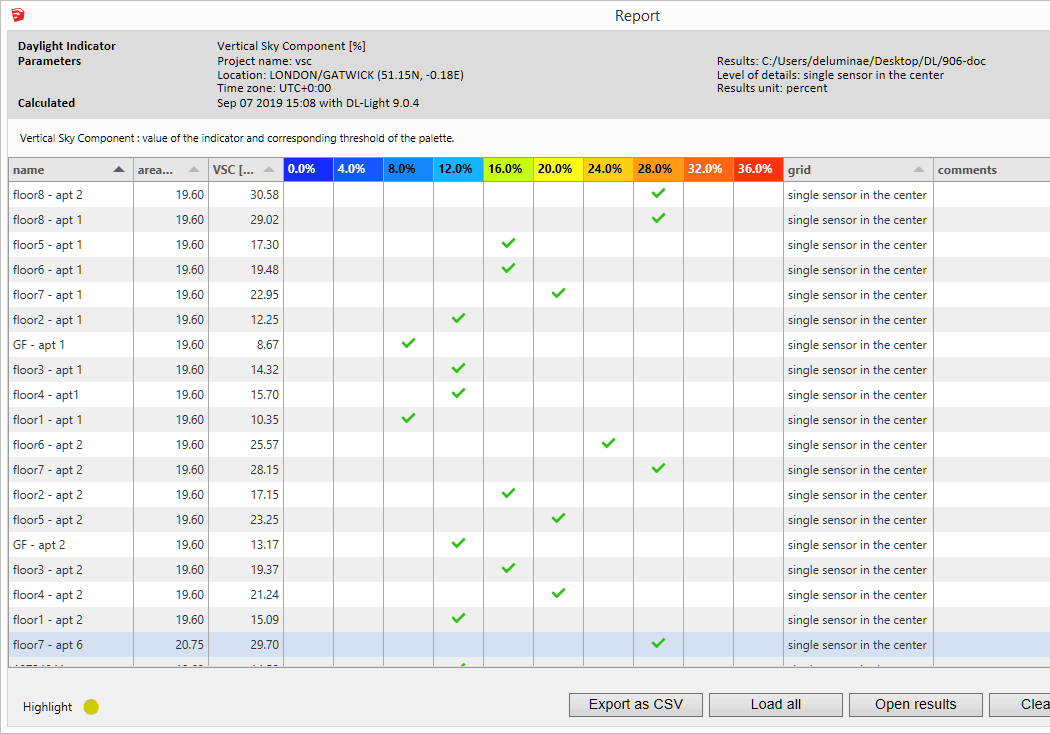The image size is (1050, 734).
Task: Click VSC value 15.09
Action: [265, 619]
